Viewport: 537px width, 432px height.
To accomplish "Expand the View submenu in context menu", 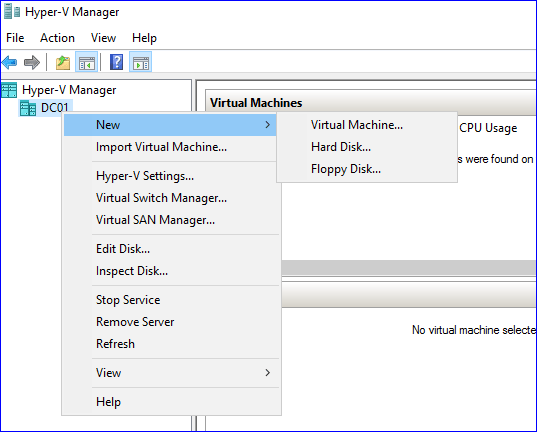I will point(171,373).
